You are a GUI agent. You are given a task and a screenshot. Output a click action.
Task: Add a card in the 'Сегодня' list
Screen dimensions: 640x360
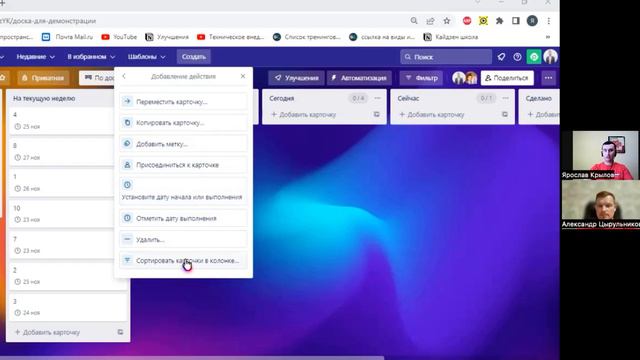304,115
